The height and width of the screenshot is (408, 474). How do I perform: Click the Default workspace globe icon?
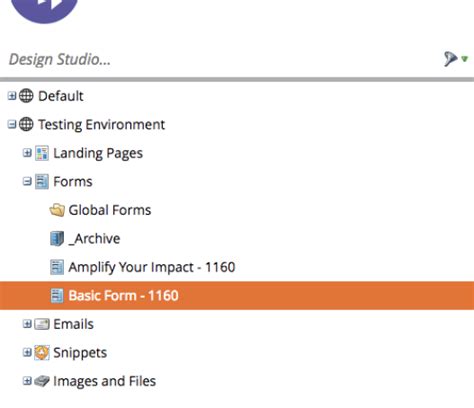tap(26, 96)
